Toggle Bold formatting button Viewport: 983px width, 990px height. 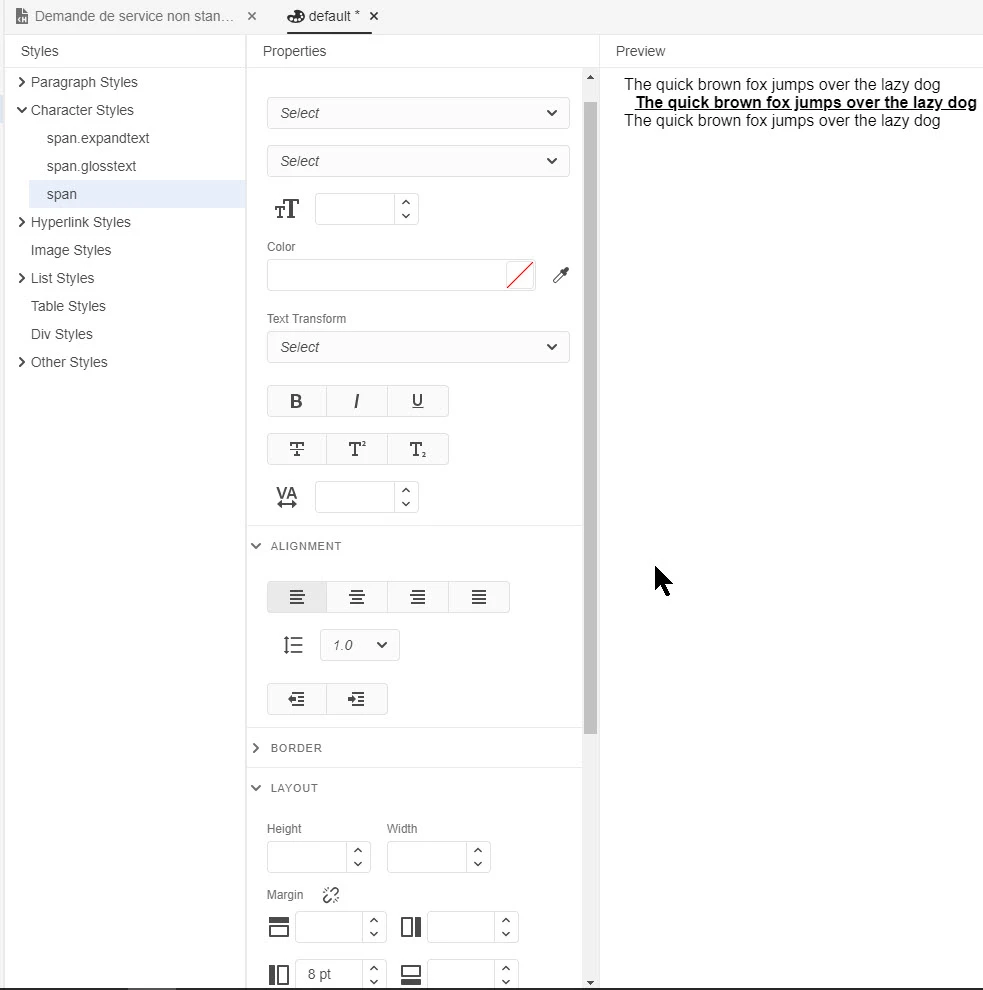pyautogui.click(x=296, y=401)
